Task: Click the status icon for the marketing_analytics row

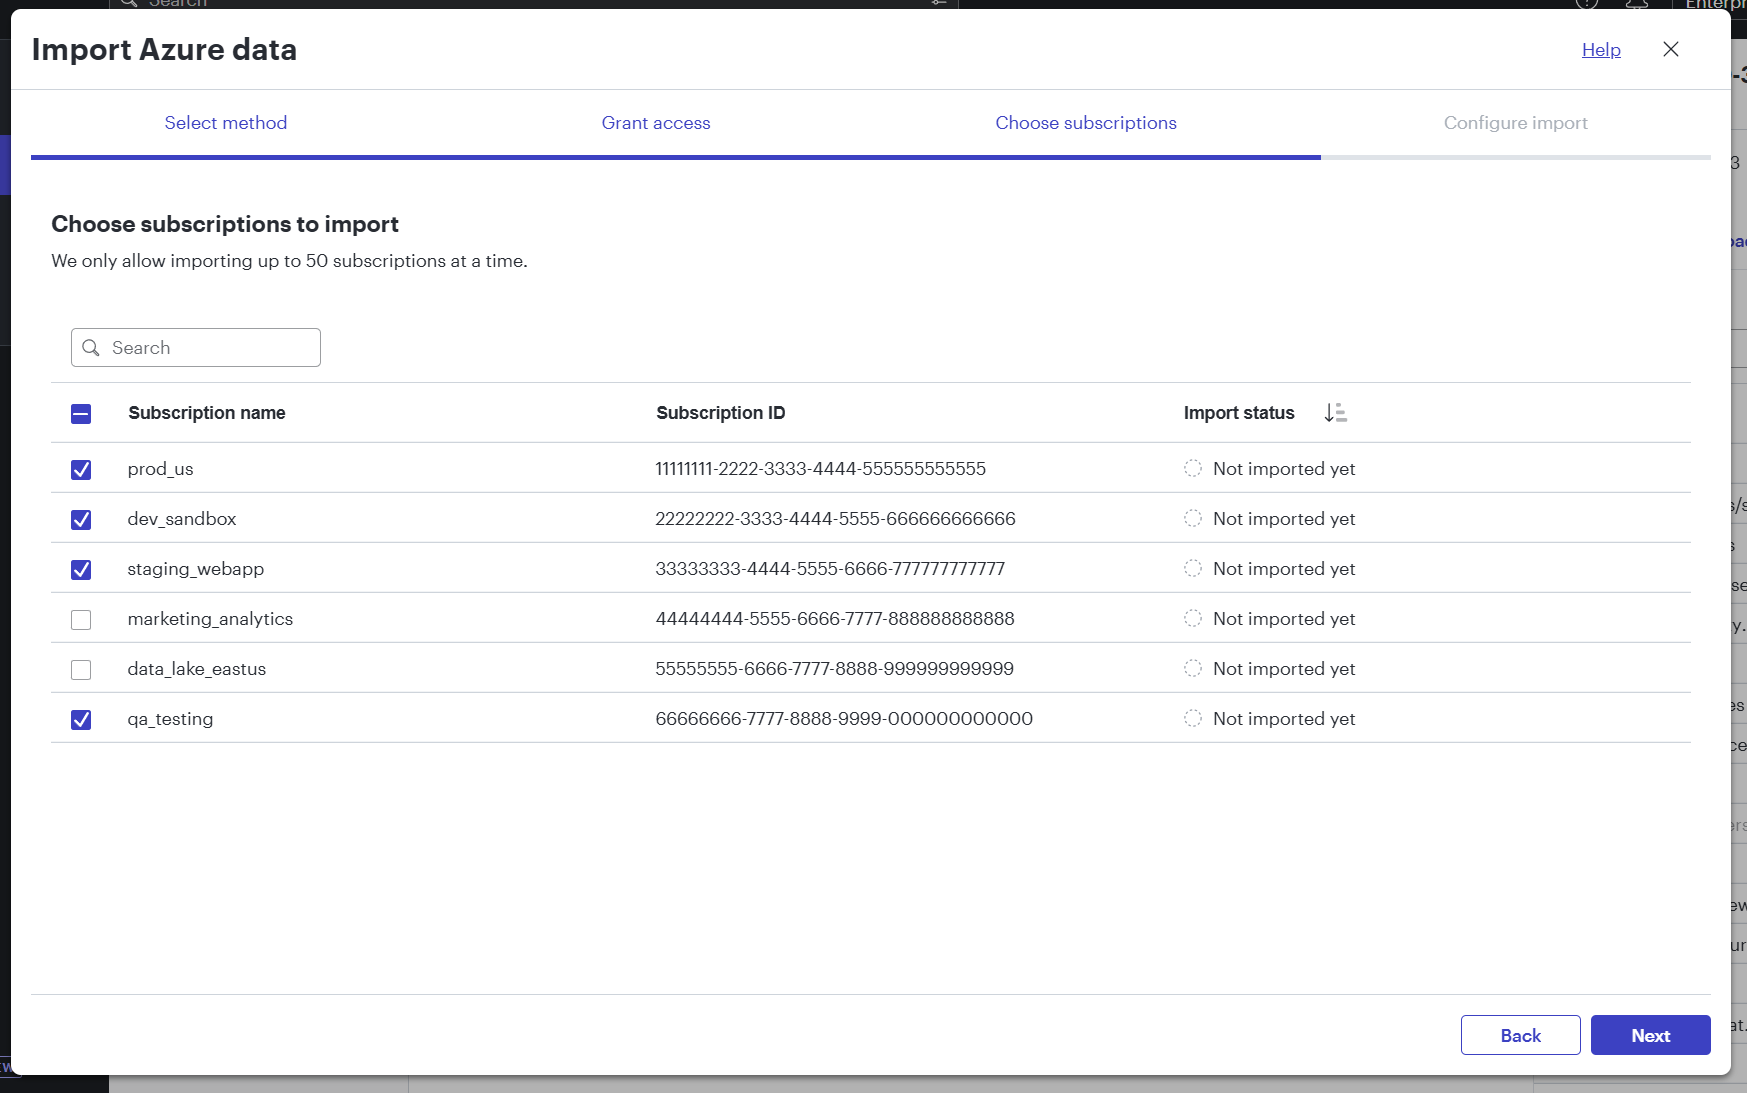Action: tap(1192, 619)
